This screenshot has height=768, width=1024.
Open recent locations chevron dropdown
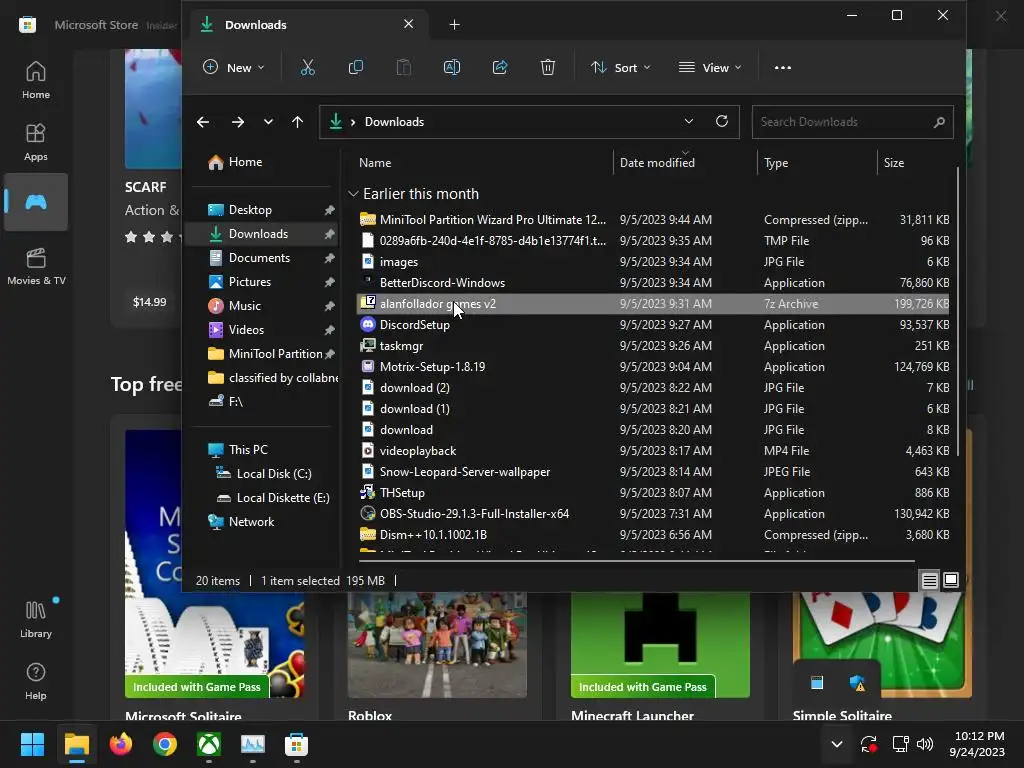pyautogui.click(x=268, y=122)
